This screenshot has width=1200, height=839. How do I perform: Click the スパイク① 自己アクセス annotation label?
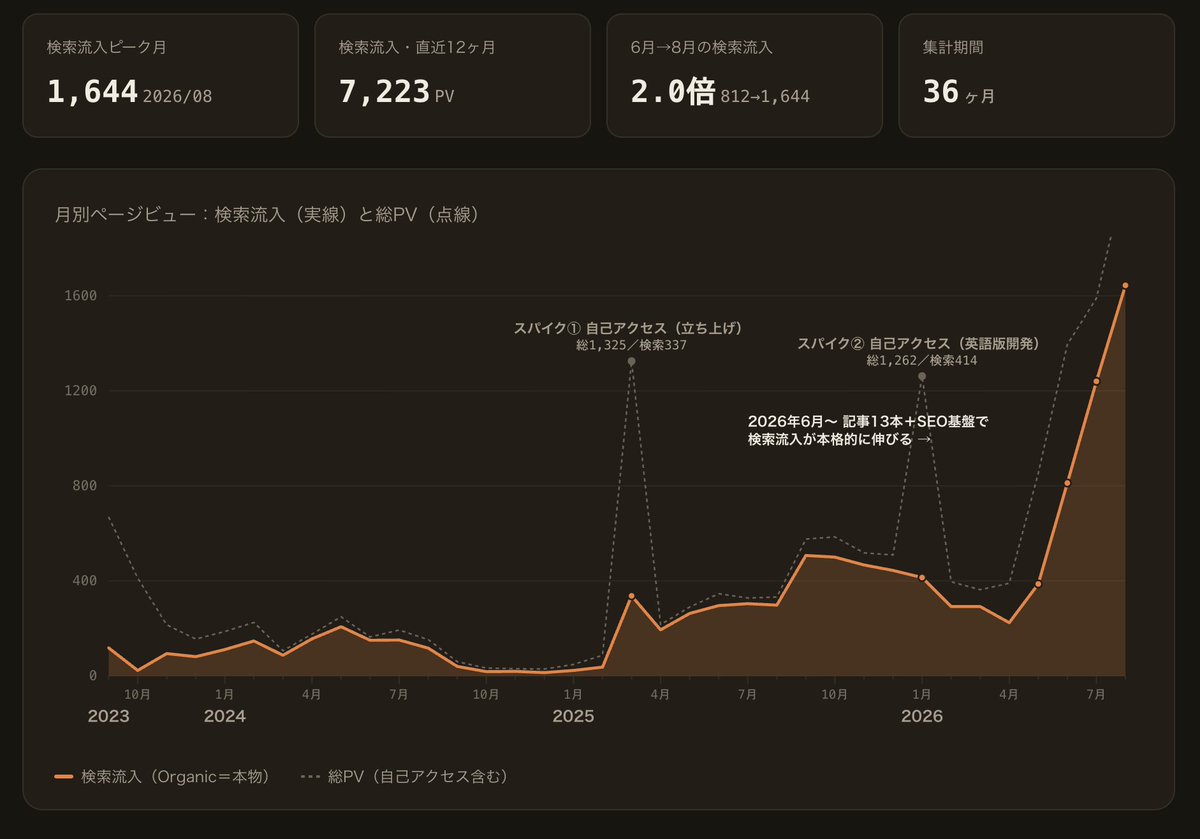[x=627, y=328]
